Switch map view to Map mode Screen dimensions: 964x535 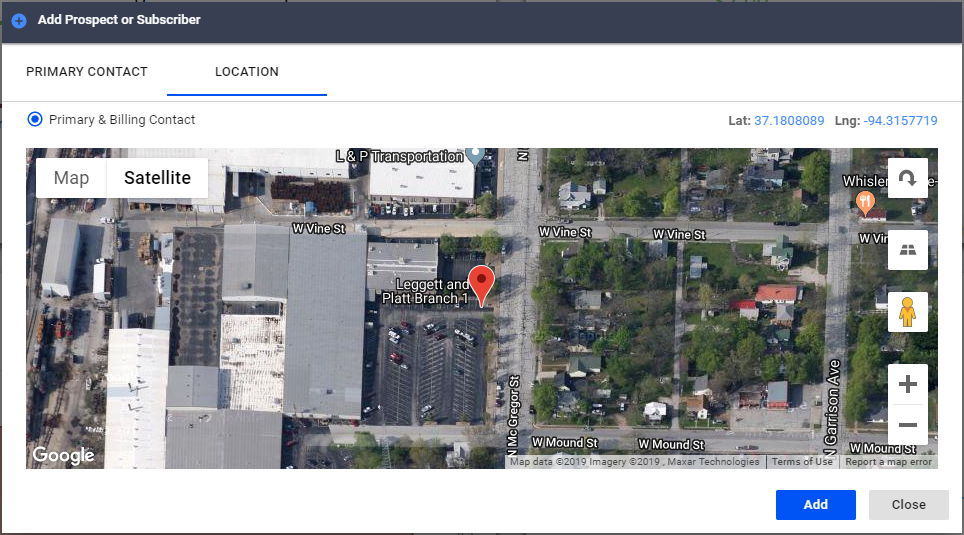point(71,178)
